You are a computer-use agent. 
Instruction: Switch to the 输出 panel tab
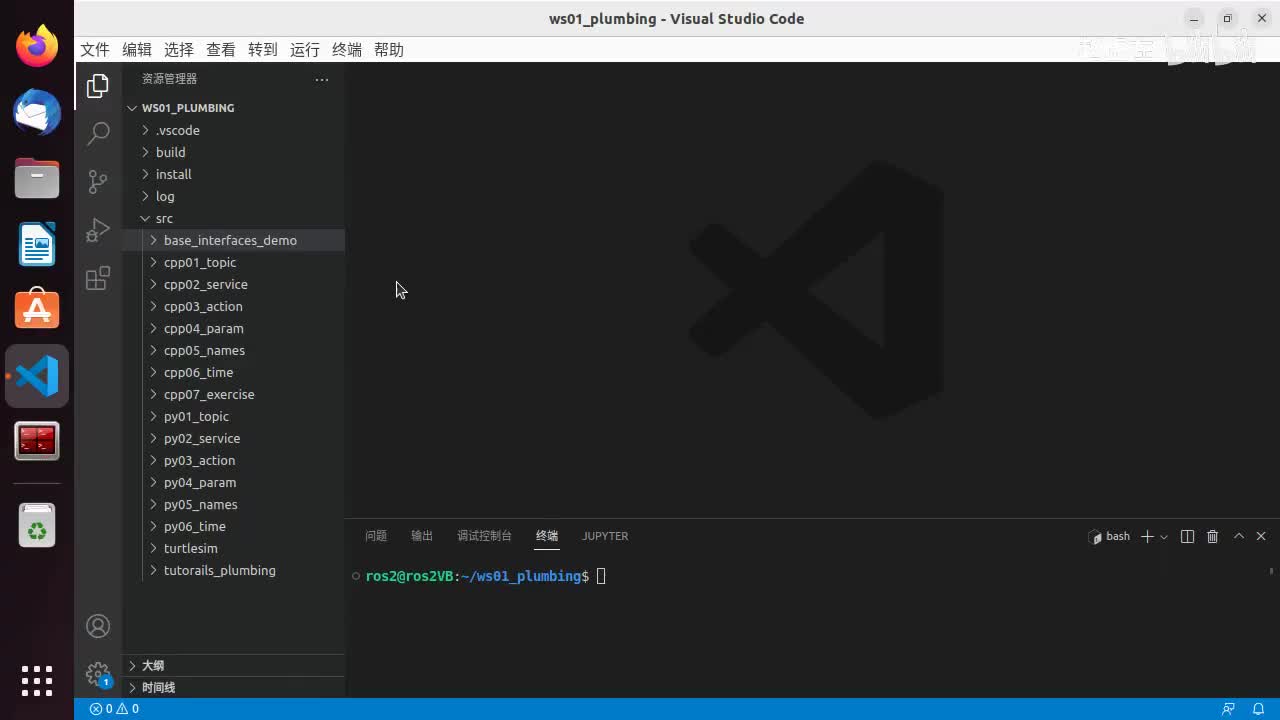pyautogui.click(x=422, y=536)
